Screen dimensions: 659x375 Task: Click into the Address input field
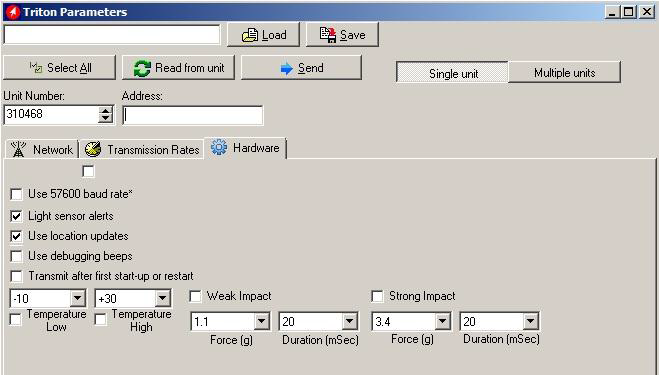(x=193, y=115)
